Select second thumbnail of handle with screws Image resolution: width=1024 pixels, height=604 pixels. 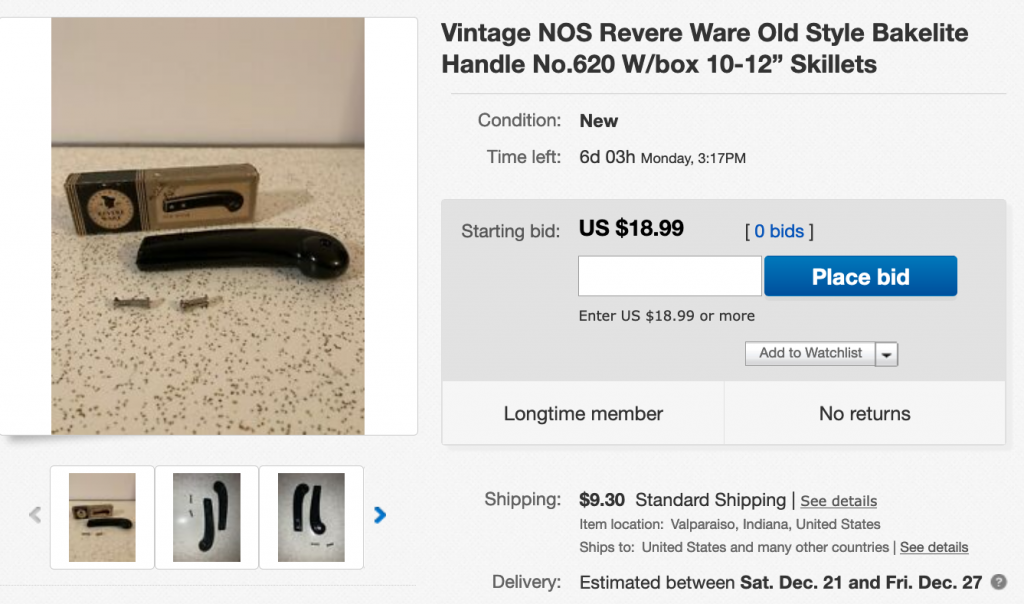click(206, 517)
